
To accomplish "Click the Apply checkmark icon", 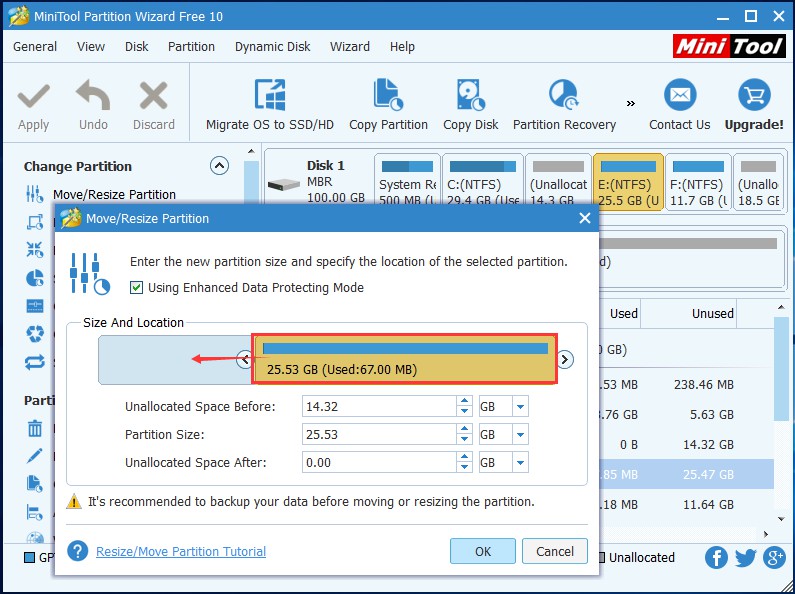I will coord(33,96).
